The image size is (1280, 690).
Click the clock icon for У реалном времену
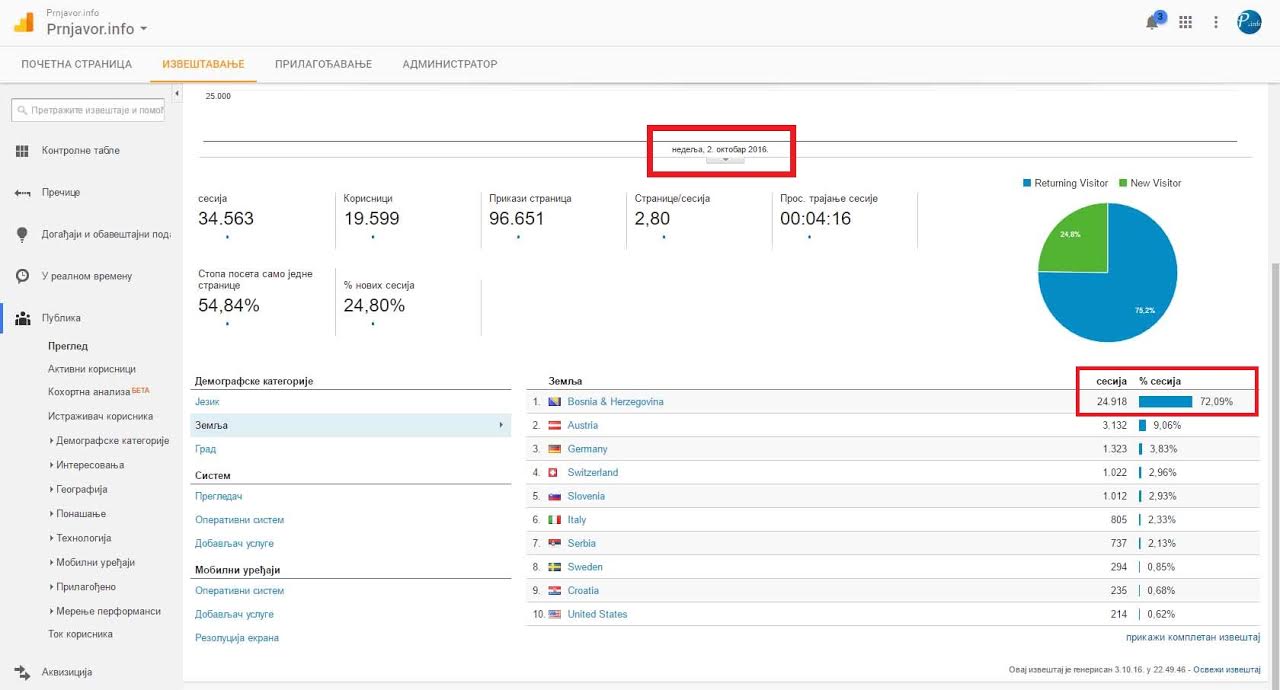[22, 276]
